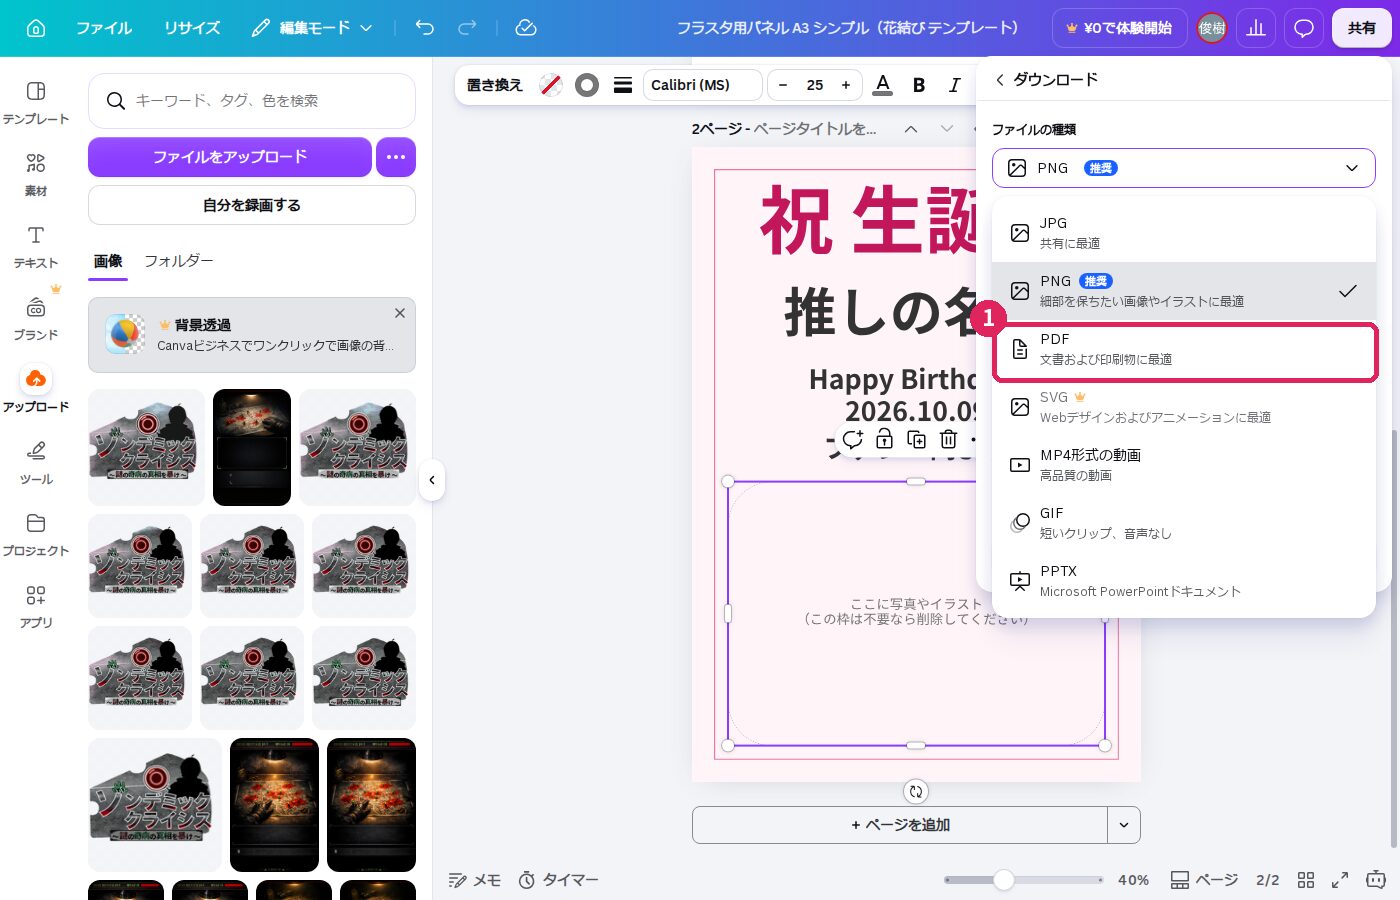Start the タイマー timer

coord(558,880)
